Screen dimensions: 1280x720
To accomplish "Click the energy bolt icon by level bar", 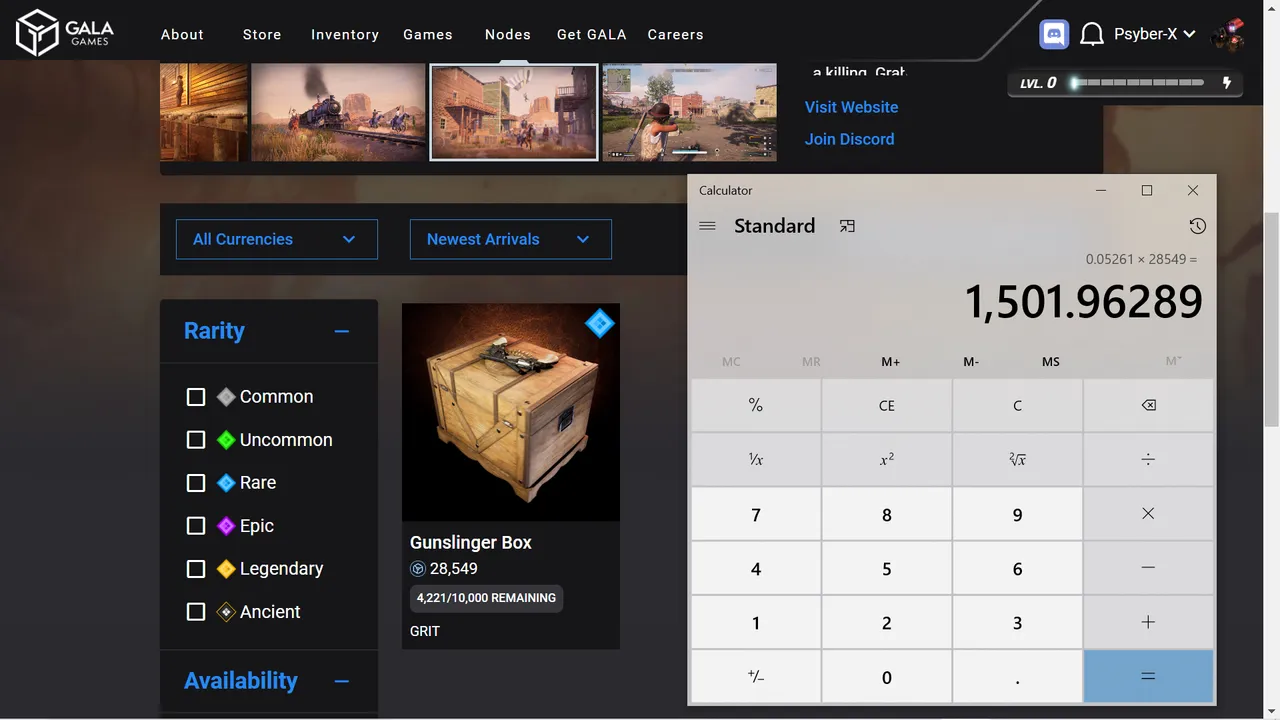I will tap(1227, 83).
